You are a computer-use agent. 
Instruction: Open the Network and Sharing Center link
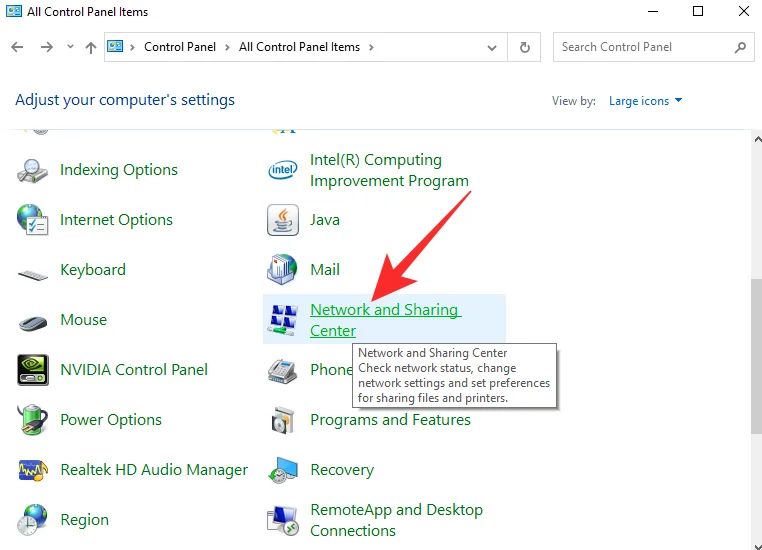(x=385, y=320)
